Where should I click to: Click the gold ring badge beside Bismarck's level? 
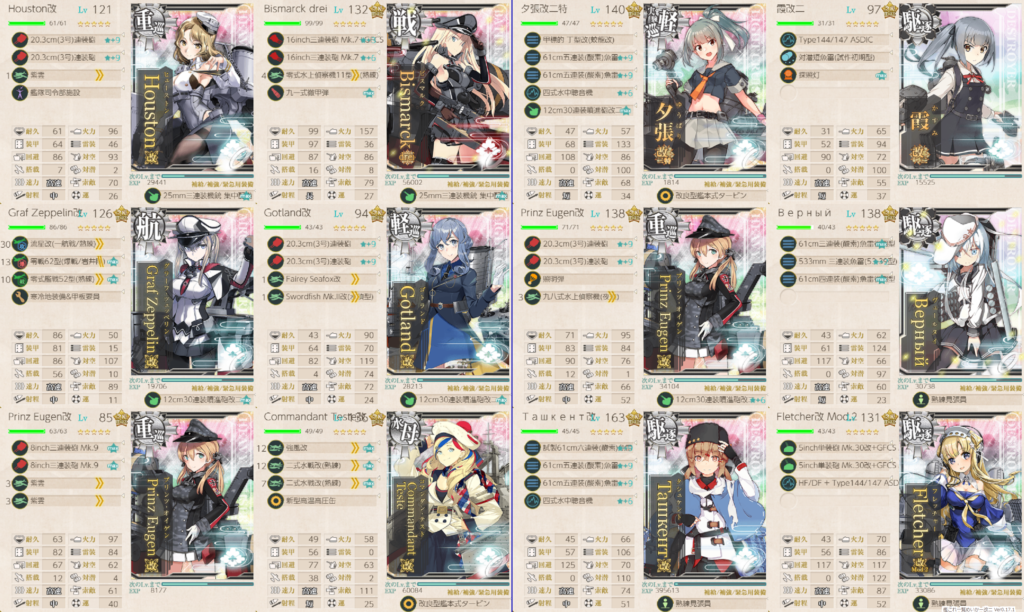point(377,10)
